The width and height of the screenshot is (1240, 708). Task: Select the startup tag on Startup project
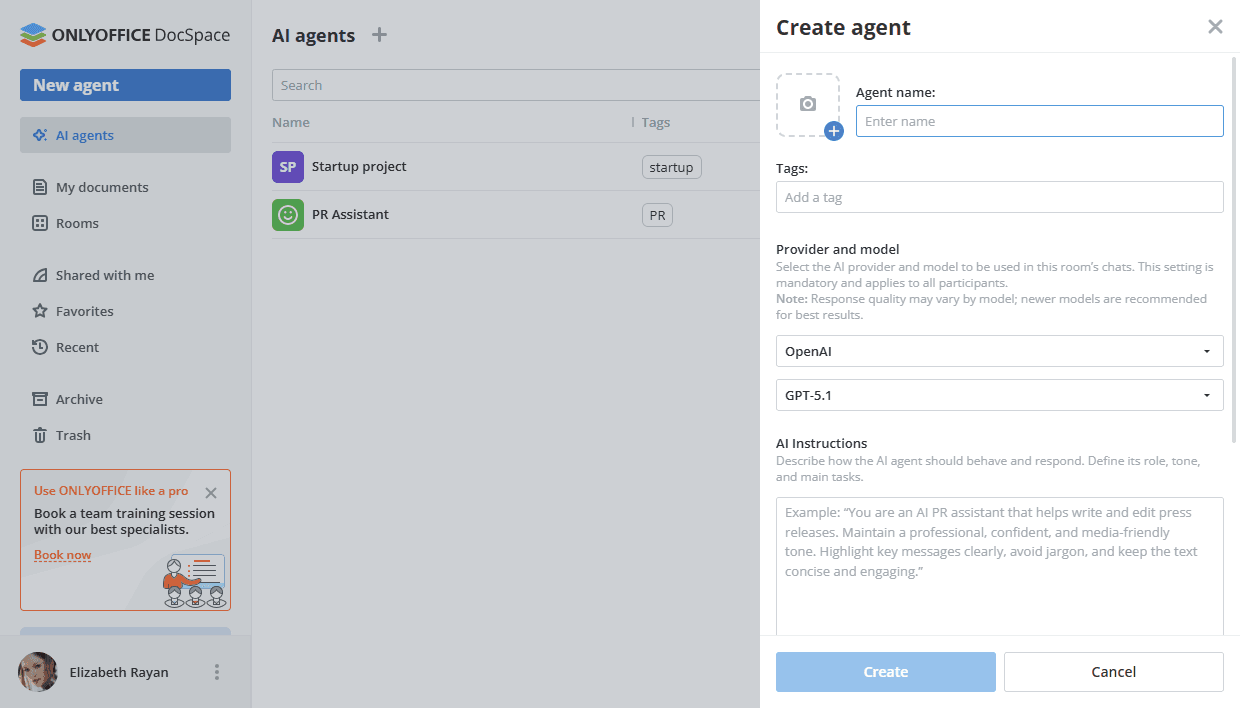pyautogui.click(x=671, y=167)
